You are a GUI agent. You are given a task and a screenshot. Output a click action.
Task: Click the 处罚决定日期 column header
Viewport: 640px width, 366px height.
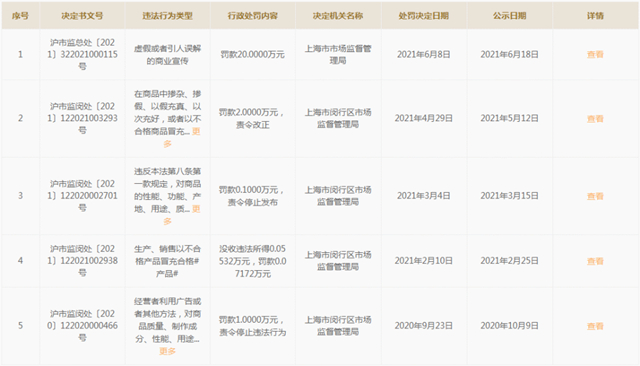point(424,16)
